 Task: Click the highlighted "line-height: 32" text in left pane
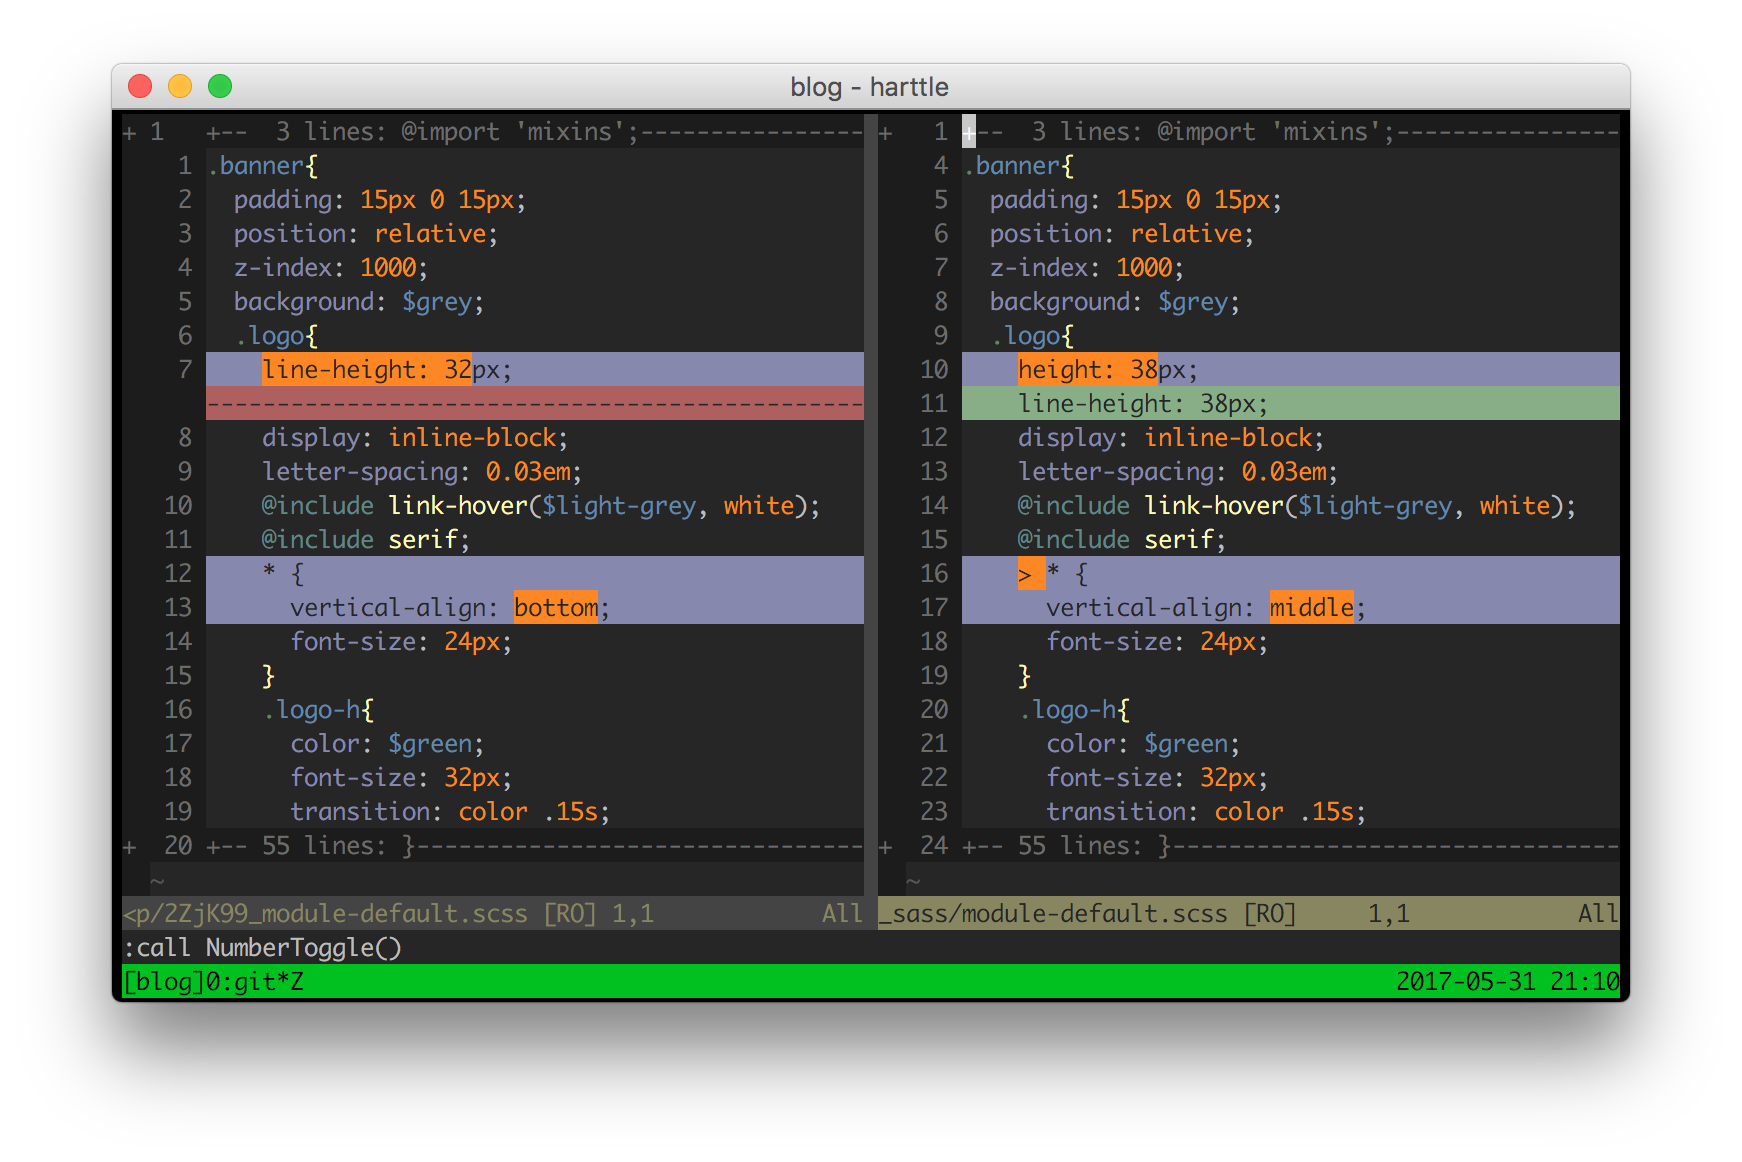(366, 370)
